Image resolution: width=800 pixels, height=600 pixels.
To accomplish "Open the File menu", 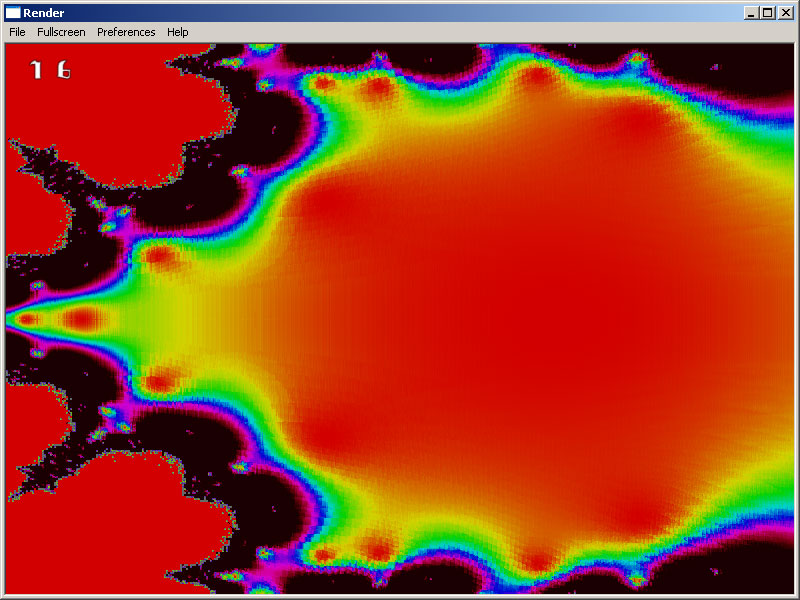I will pos(17,32).
